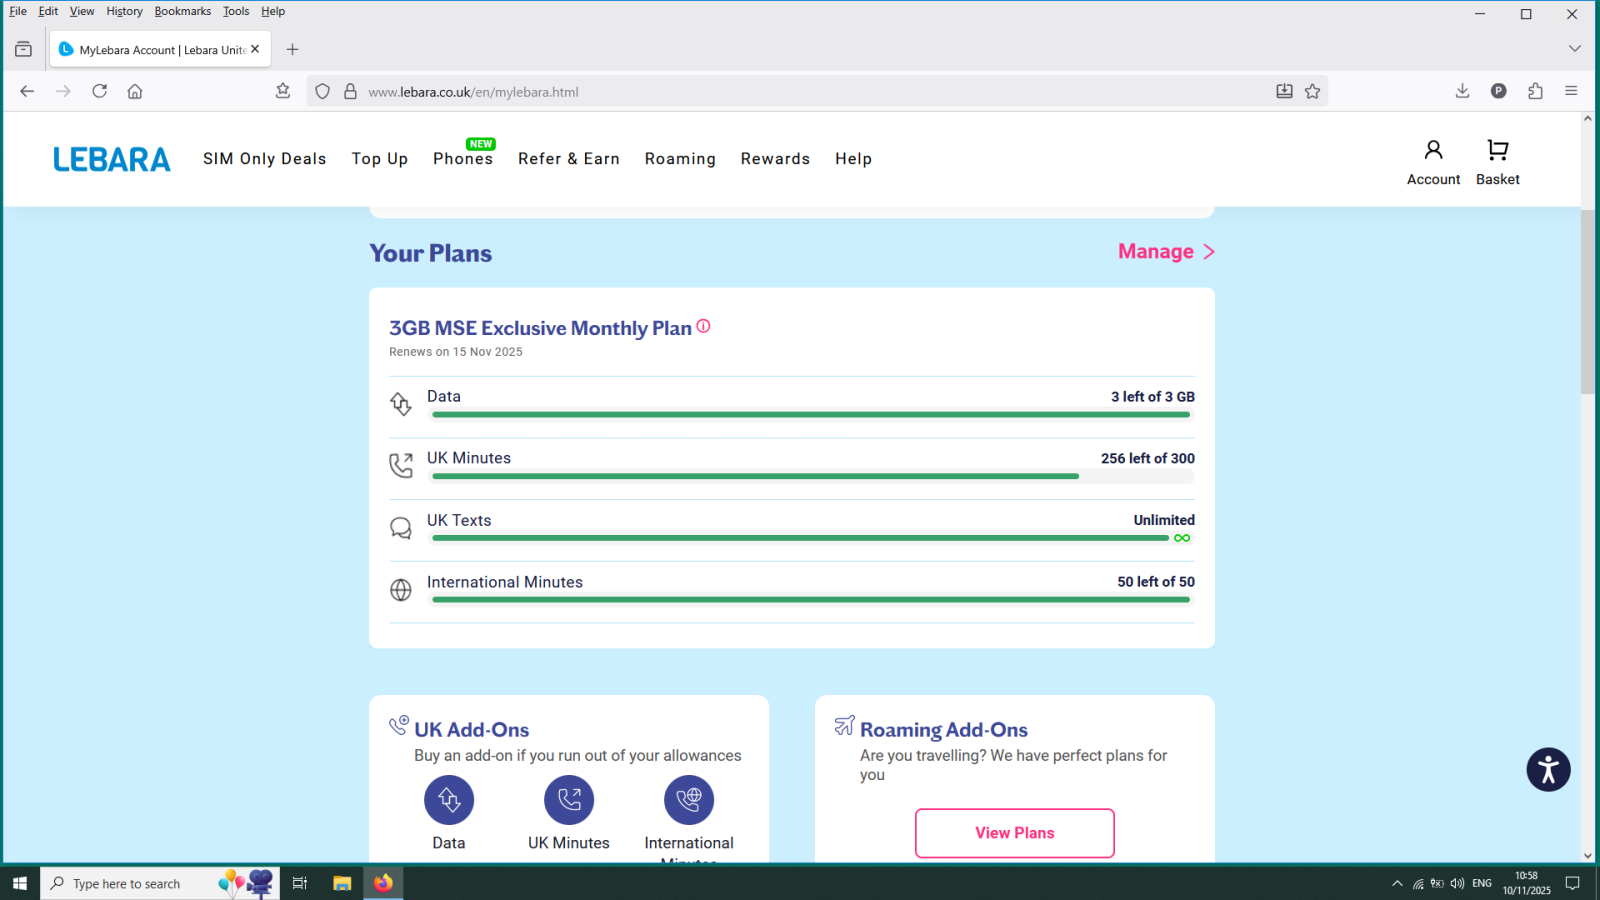
Task: Click the plan info icon beside title
Action: click(x=704, y=326)
